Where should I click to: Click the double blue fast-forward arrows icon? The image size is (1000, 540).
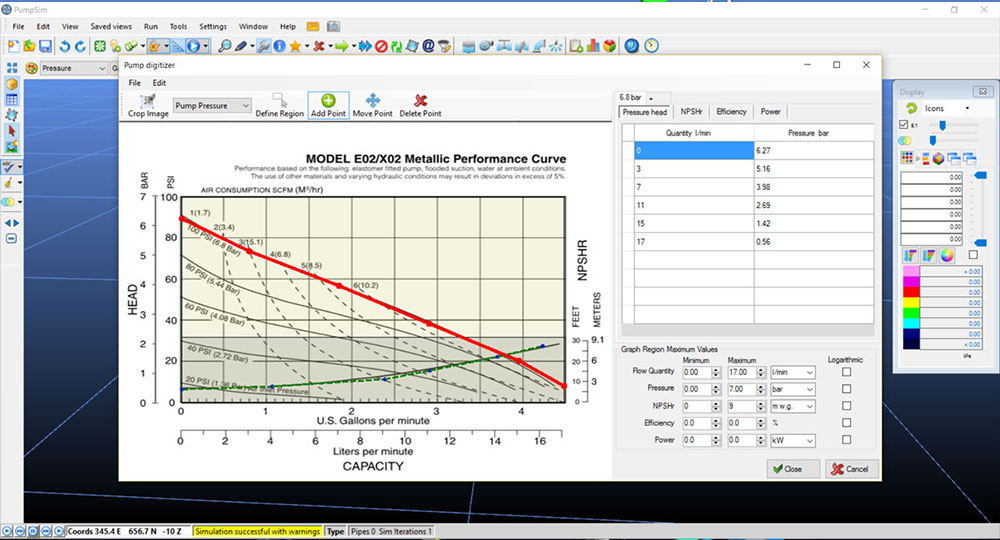(x=365, y=46)
